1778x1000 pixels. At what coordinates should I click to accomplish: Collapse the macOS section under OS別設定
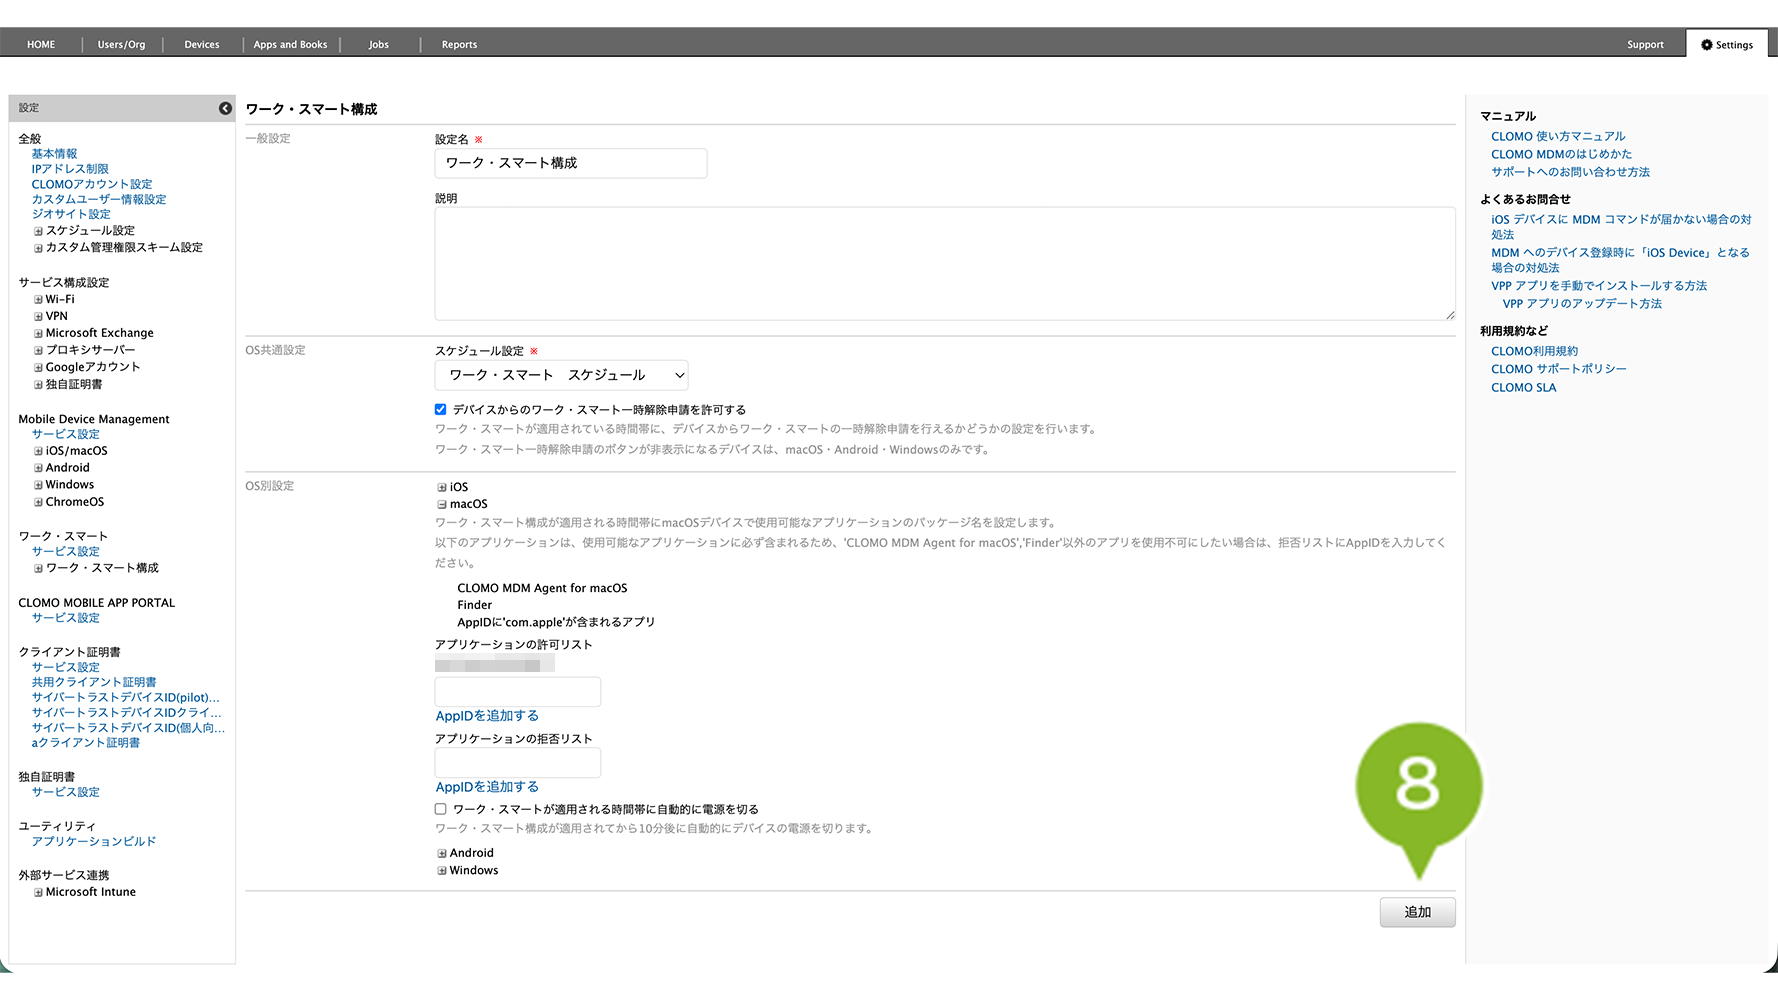pyautogui.click(x=442, y=505)
